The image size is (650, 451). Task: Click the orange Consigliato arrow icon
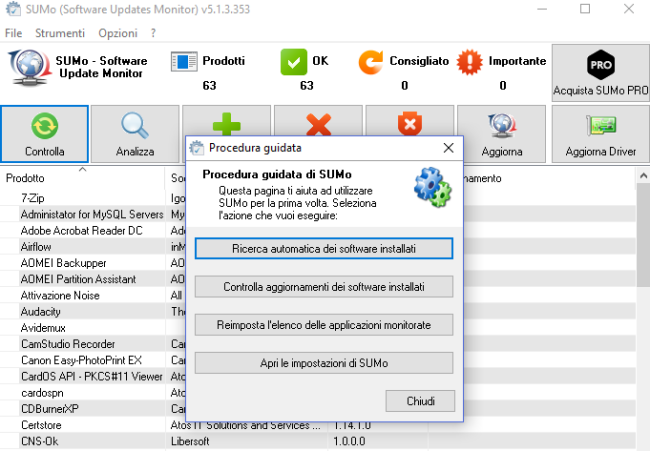[x=371, y=63]
